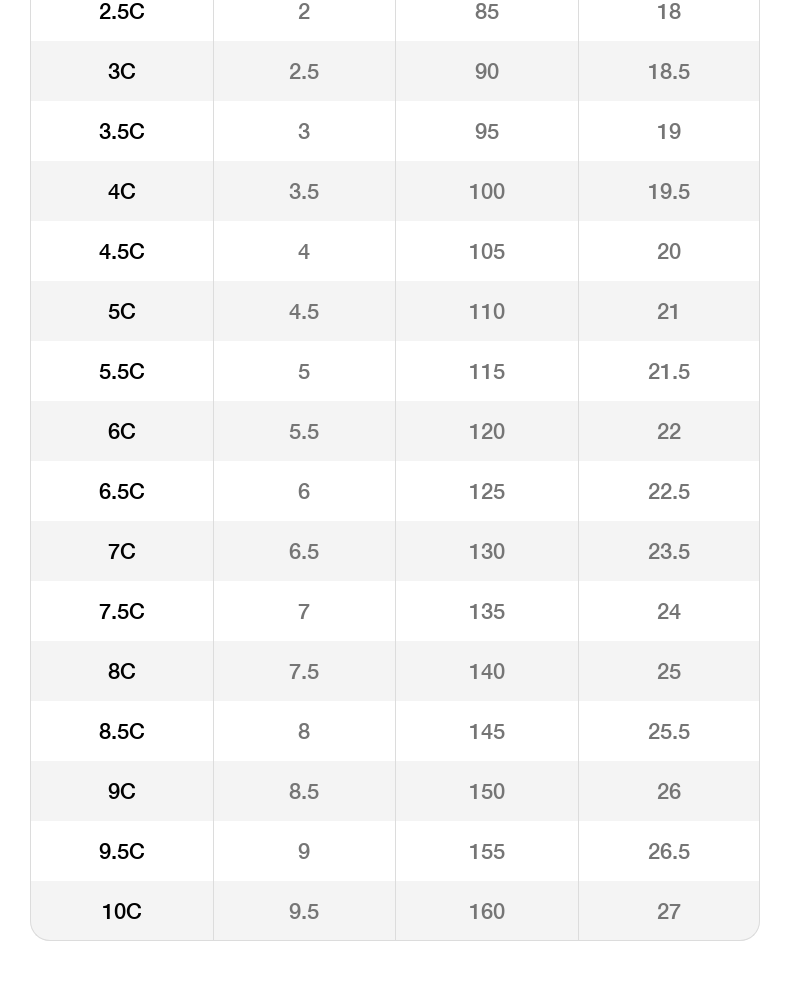Image resolution: width=790 pixels, height=1001 pixels.
Task: Select the 3.5 value in 4C row
Action: (x=304, y=192)
